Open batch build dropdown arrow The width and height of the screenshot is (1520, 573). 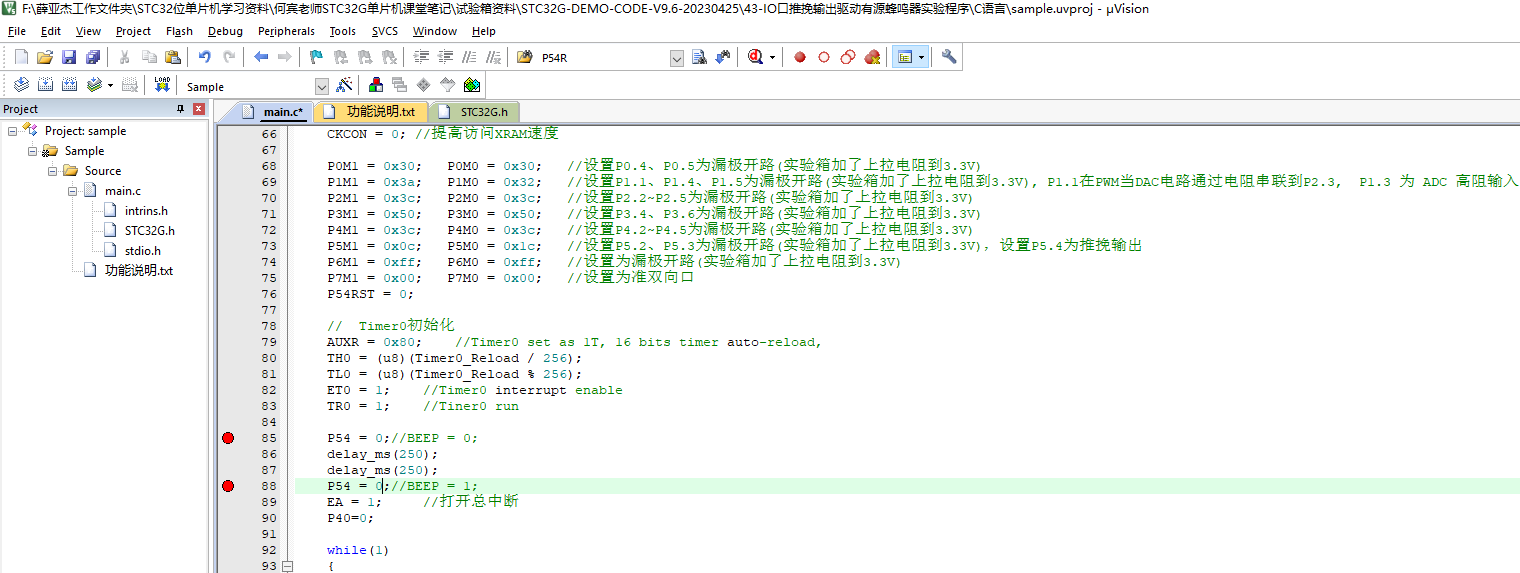coord(110,85)
